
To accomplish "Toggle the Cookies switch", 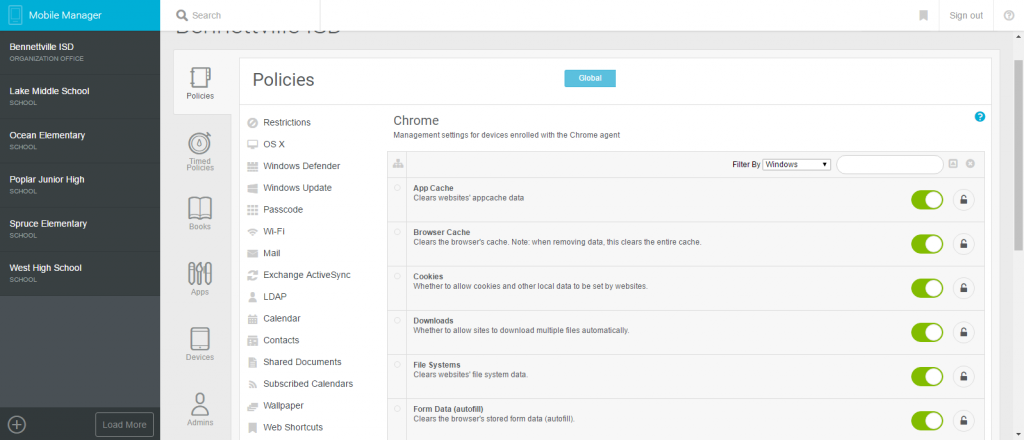I will click(927, 288).
